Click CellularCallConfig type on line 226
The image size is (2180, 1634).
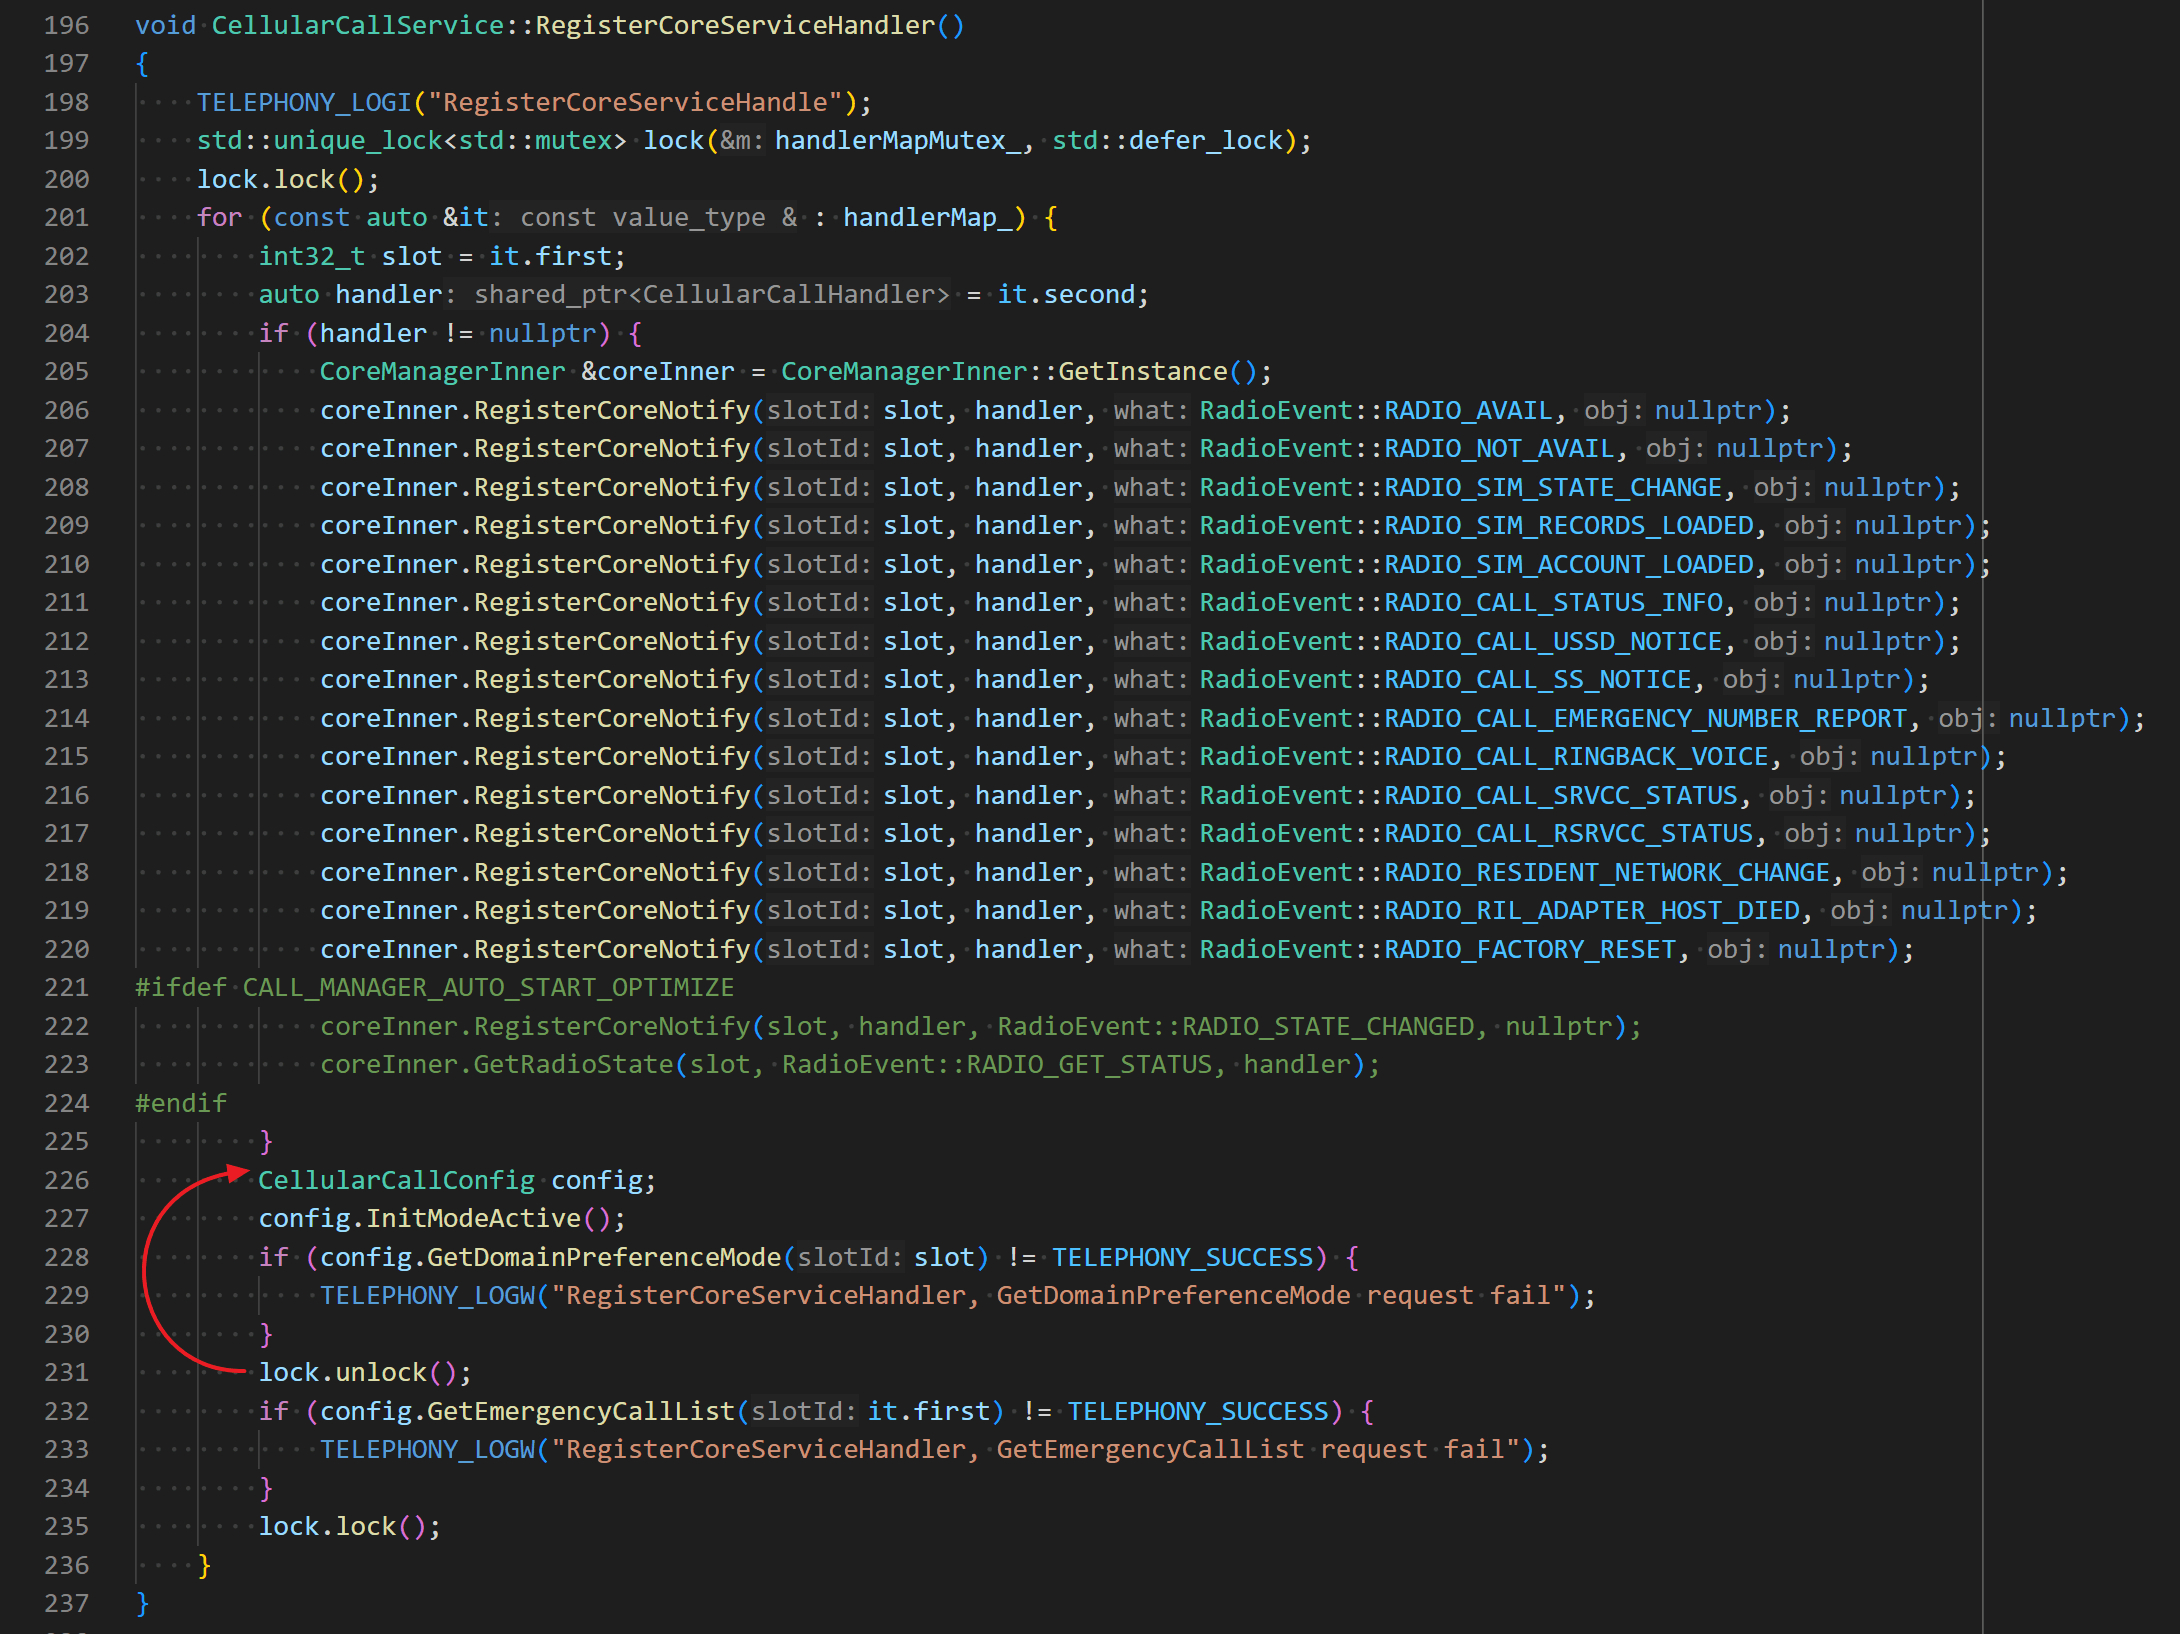(396, 1180)
